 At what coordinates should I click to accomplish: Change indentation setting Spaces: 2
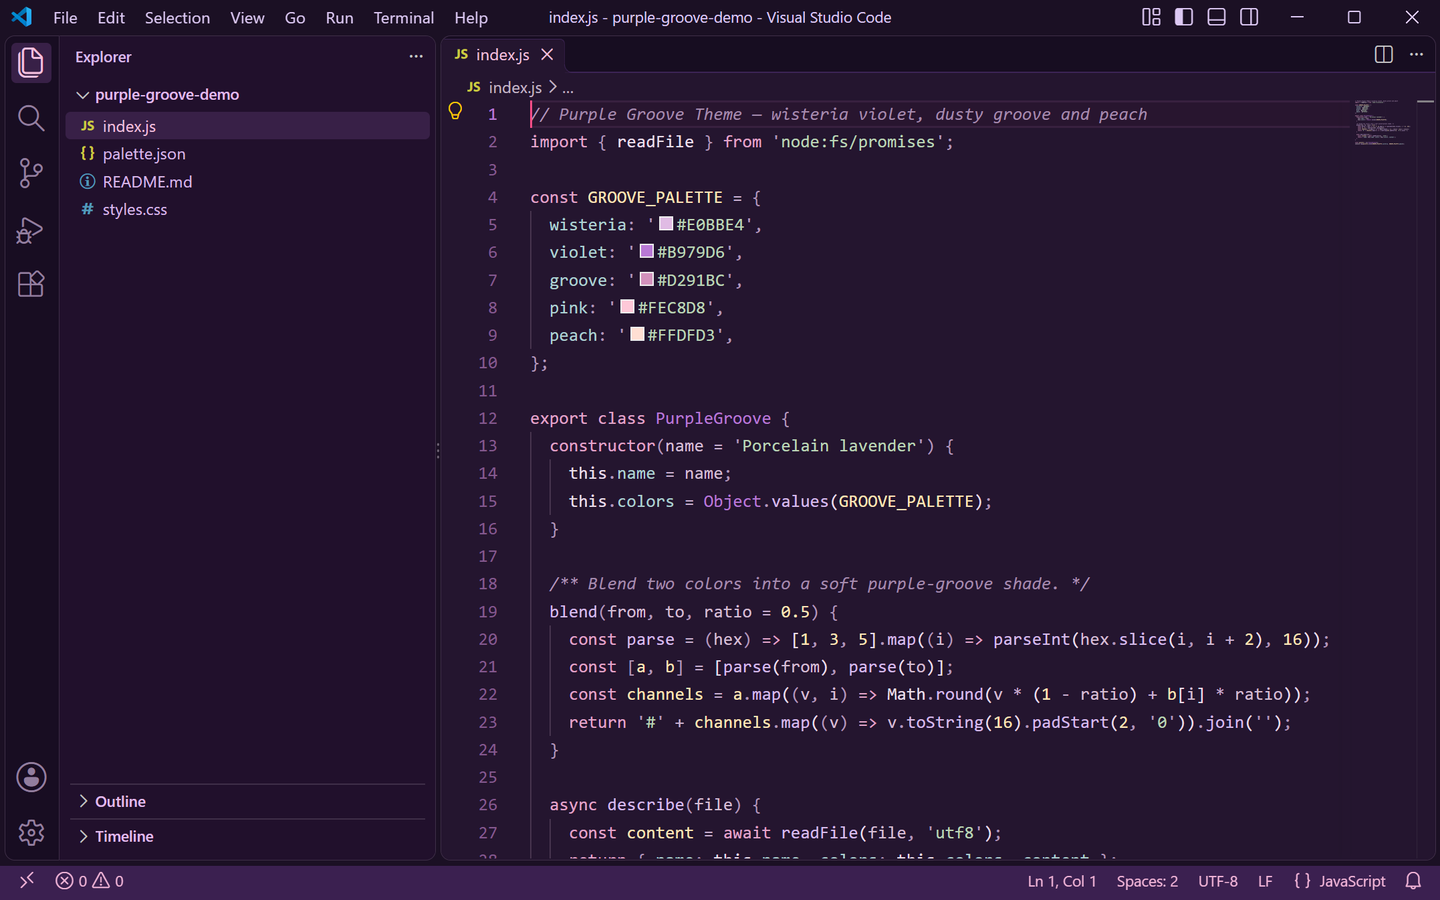pos(1147,881)
